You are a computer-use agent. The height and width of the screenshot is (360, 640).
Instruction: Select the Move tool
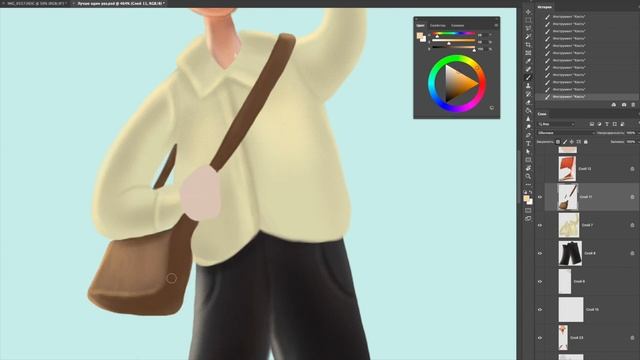click(528, 12)
